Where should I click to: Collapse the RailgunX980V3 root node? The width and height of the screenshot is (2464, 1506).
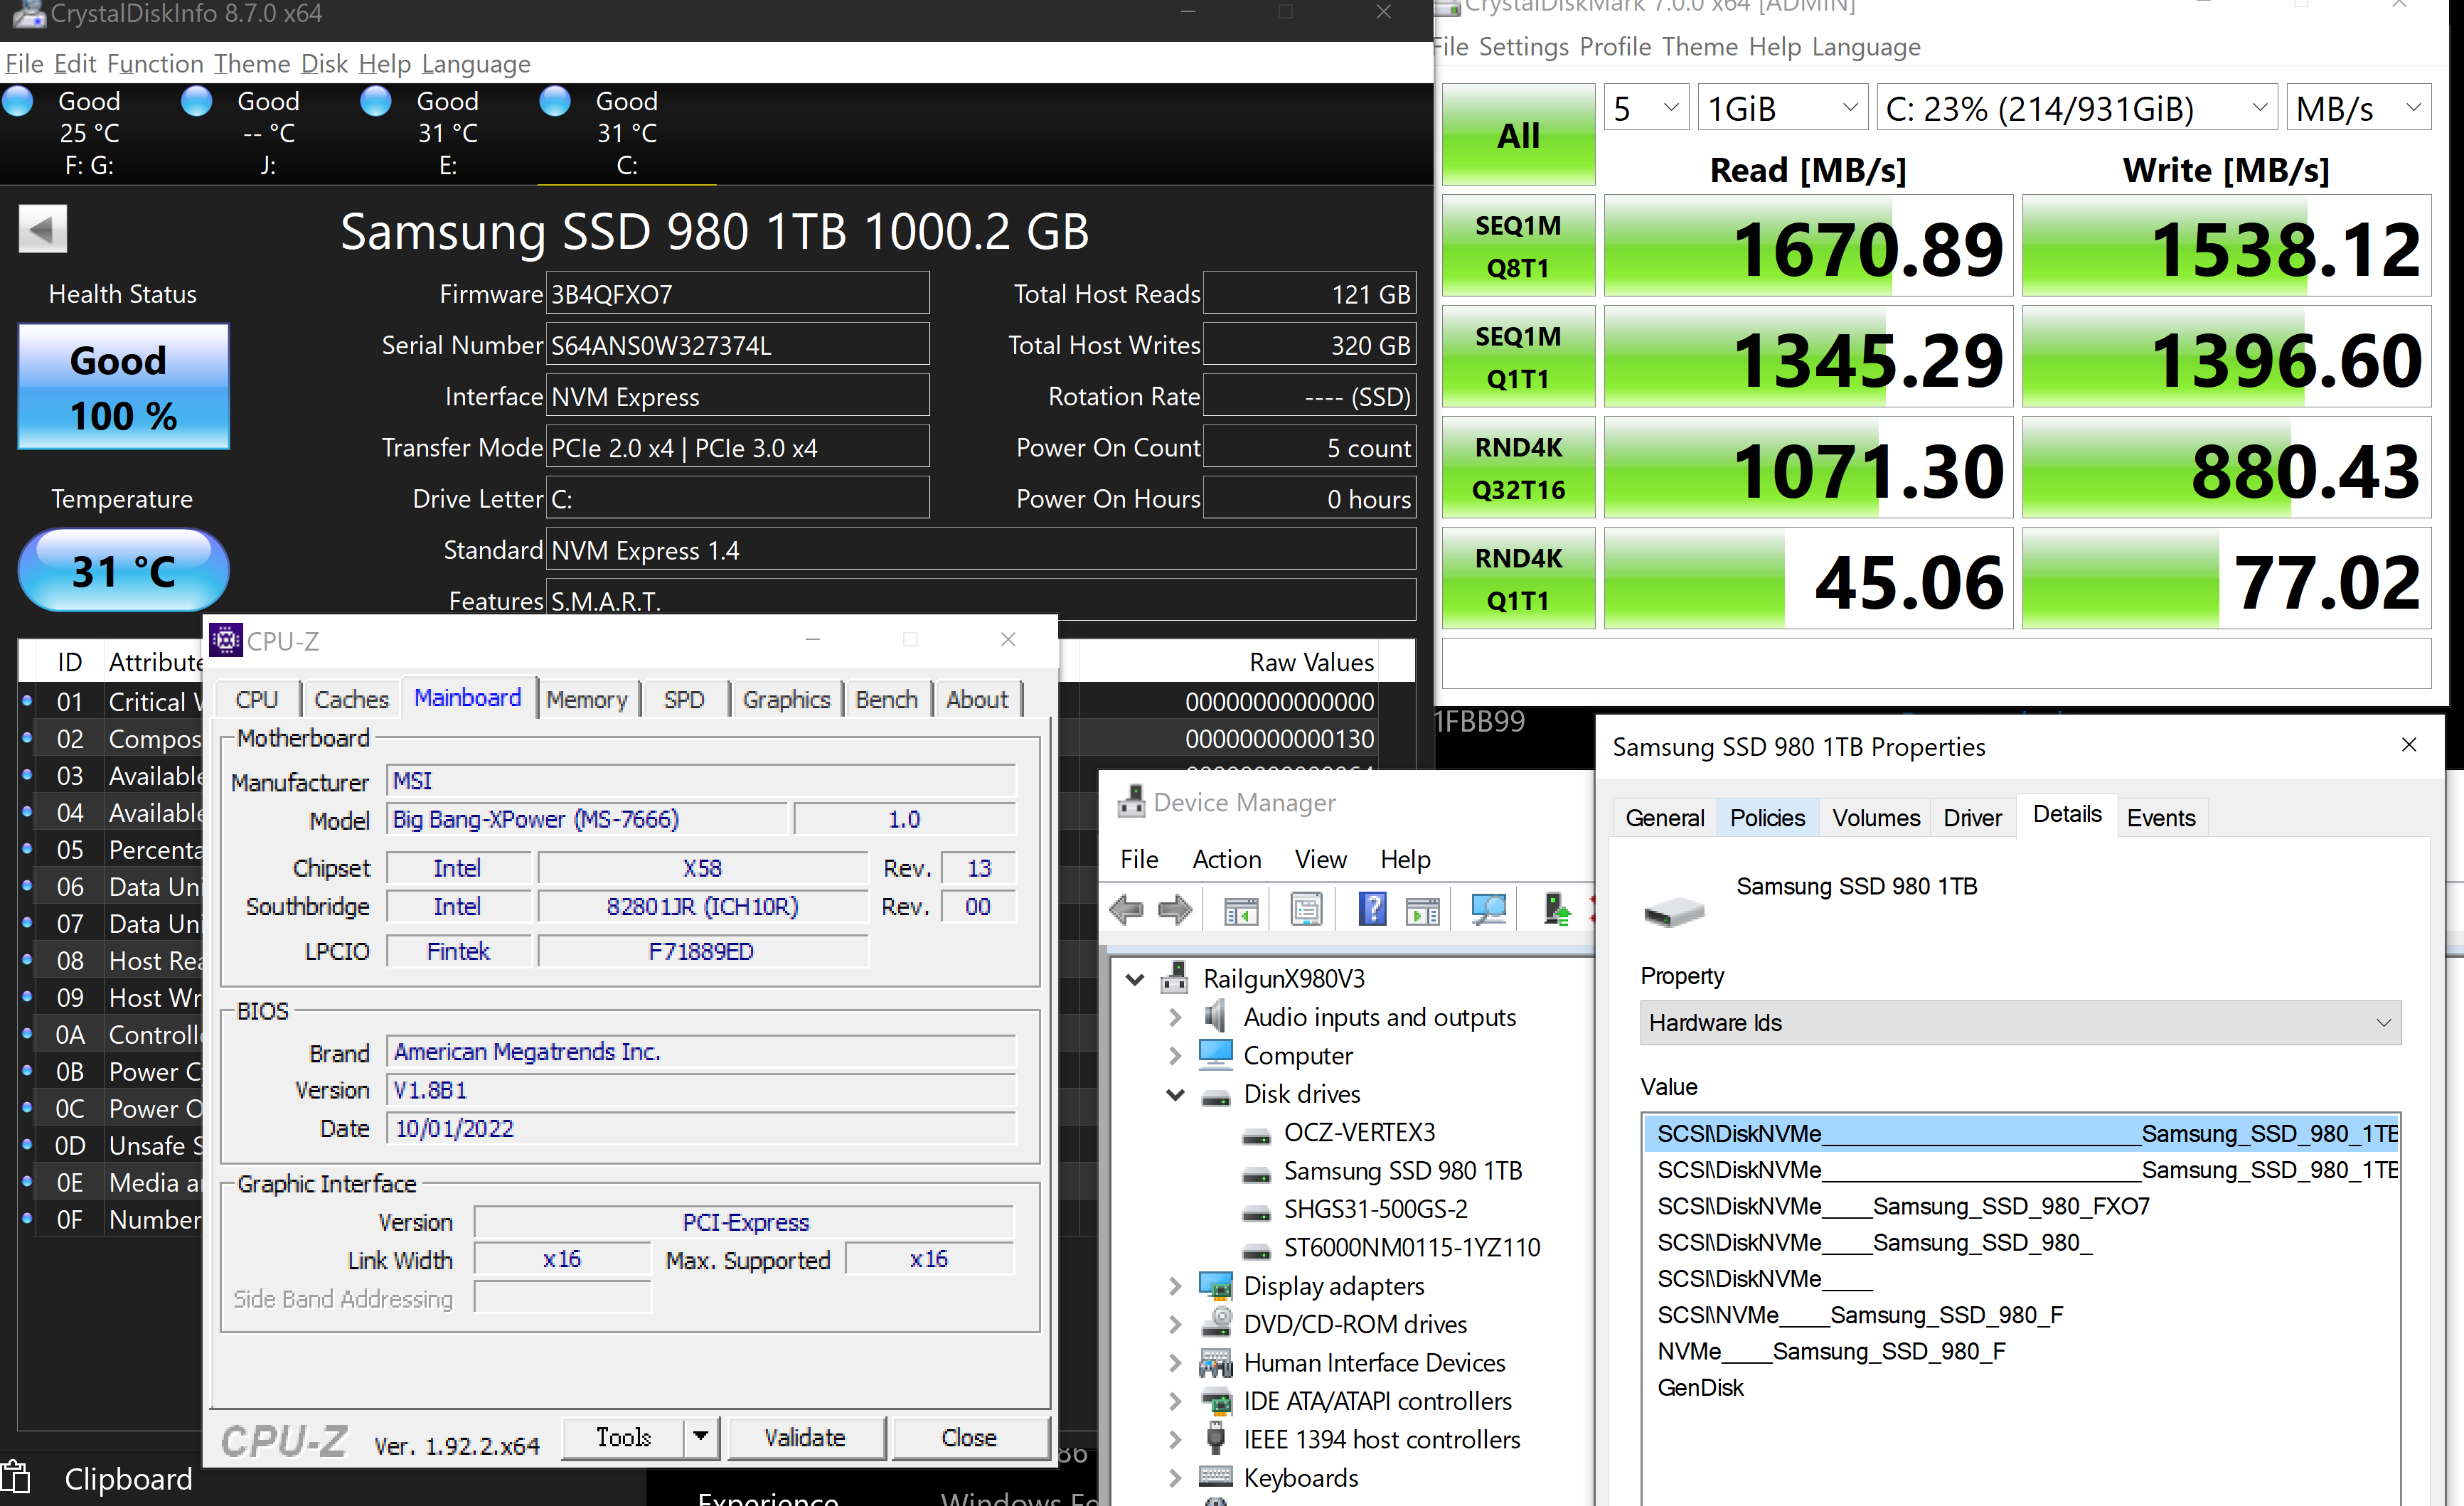[x=1134, y=979]
